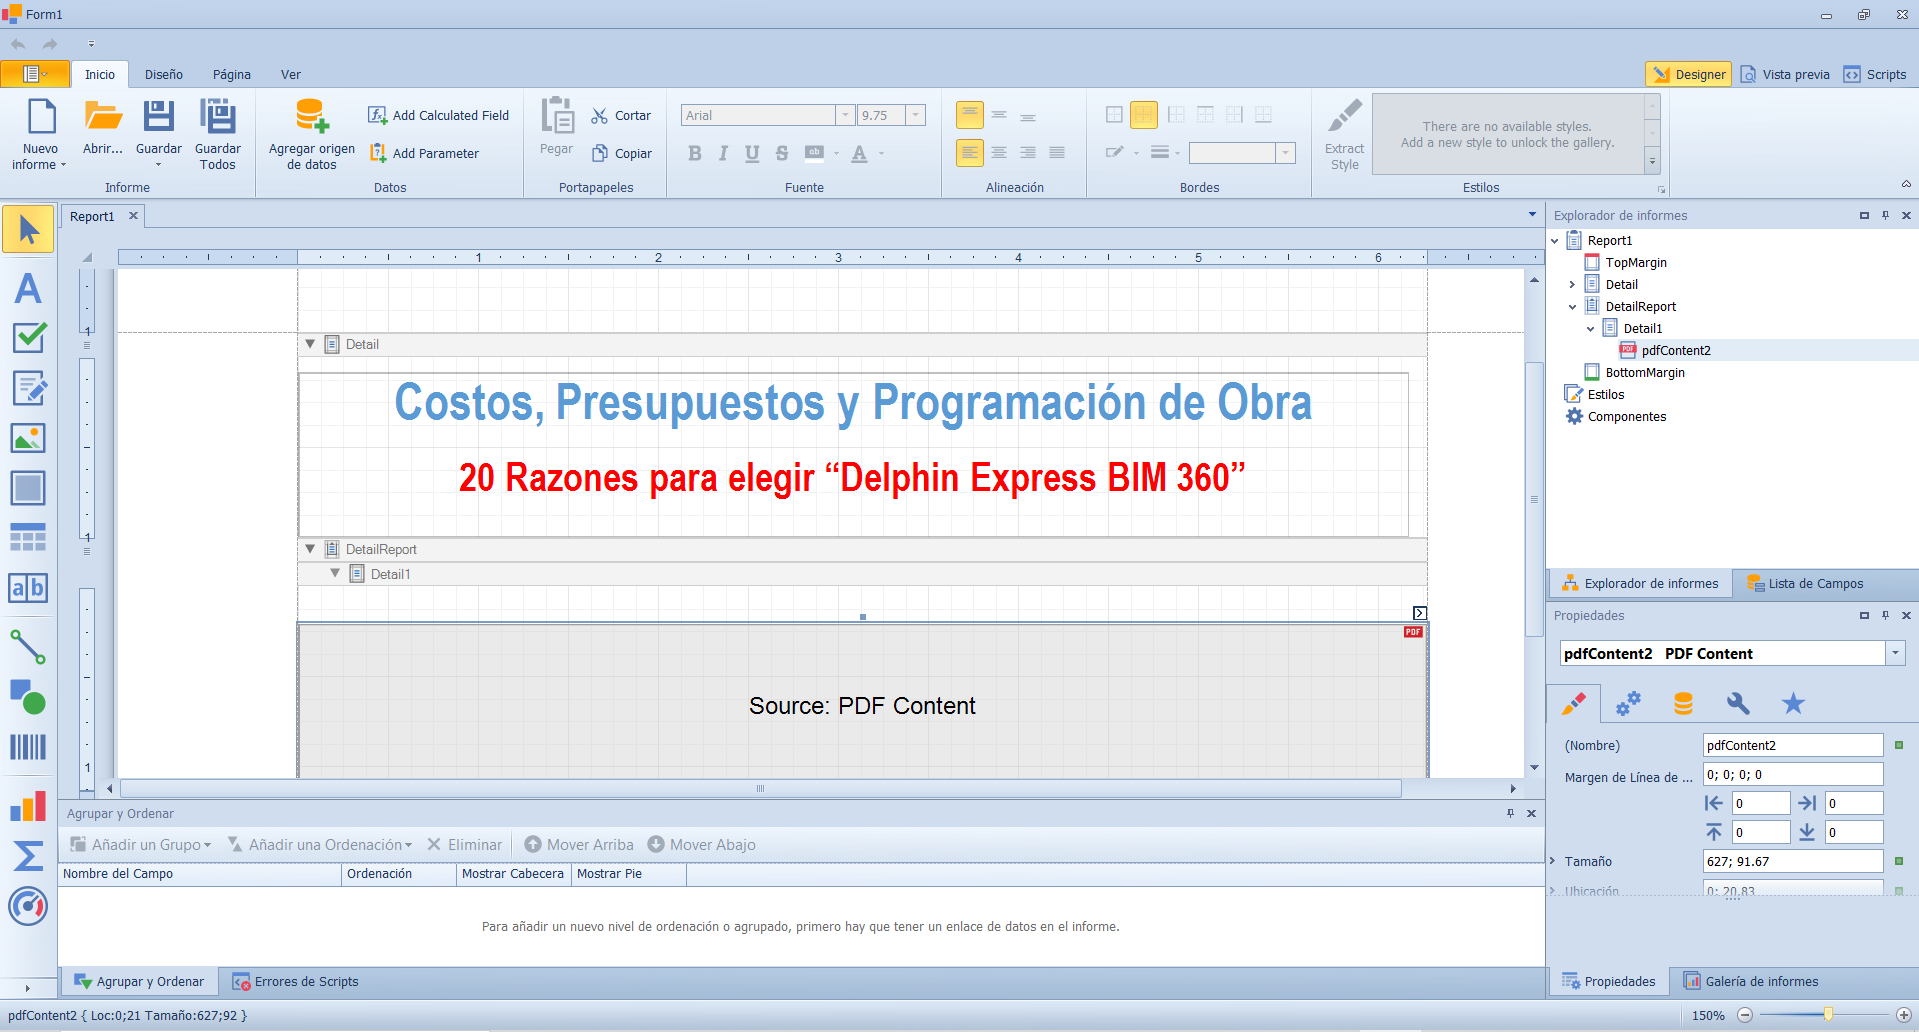Click Agregar origen de datos icon
1919x1032 pixels.
pos(311,117)
